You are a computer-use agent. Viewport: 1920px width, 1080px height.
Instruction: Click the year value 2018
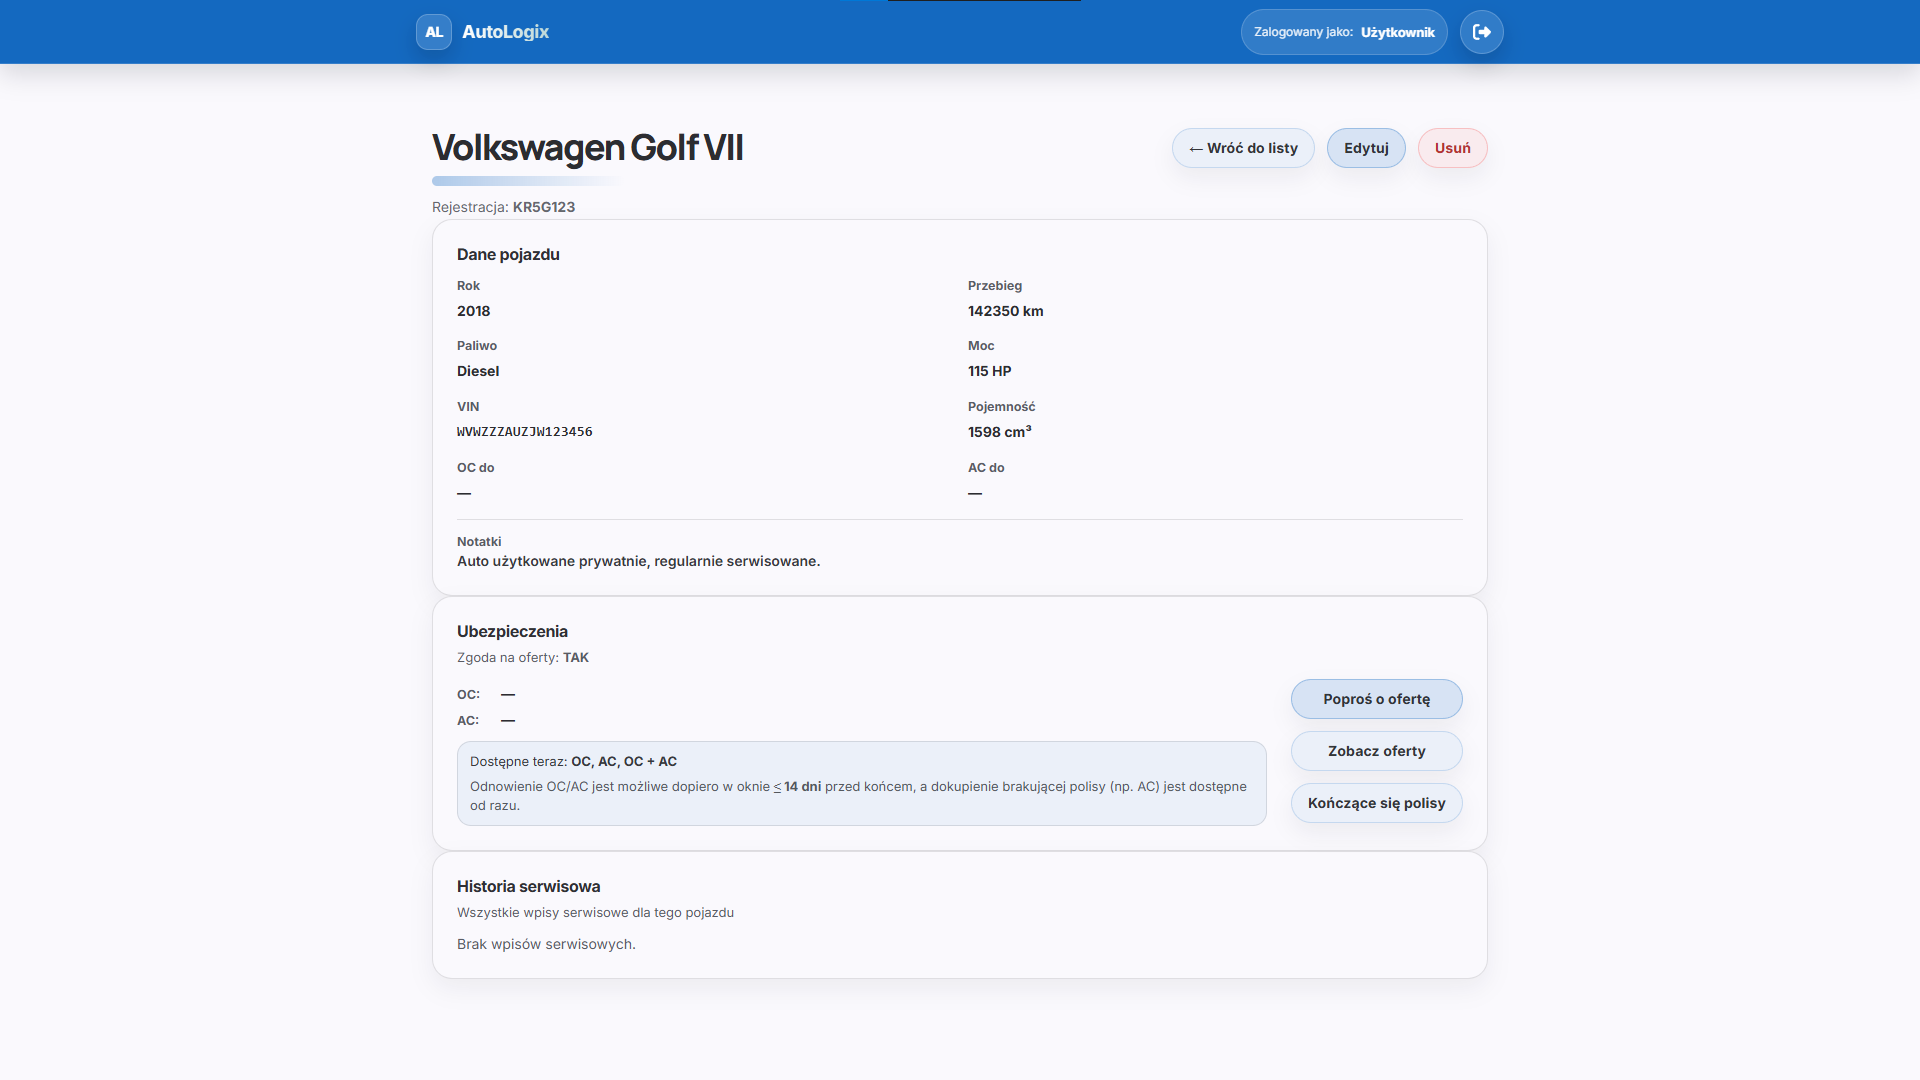[473, 311]
